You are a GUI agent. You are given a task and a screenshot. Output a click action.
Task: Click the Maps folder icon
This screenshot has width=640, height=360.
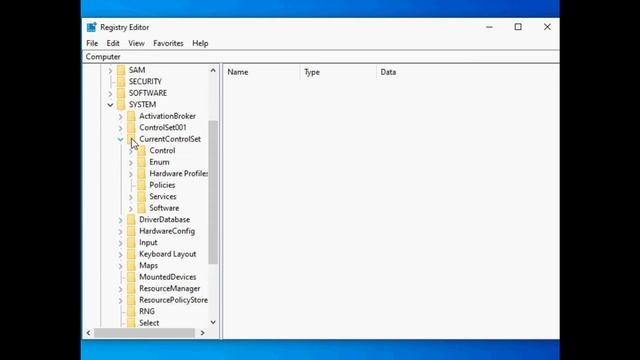click(131, 266)
